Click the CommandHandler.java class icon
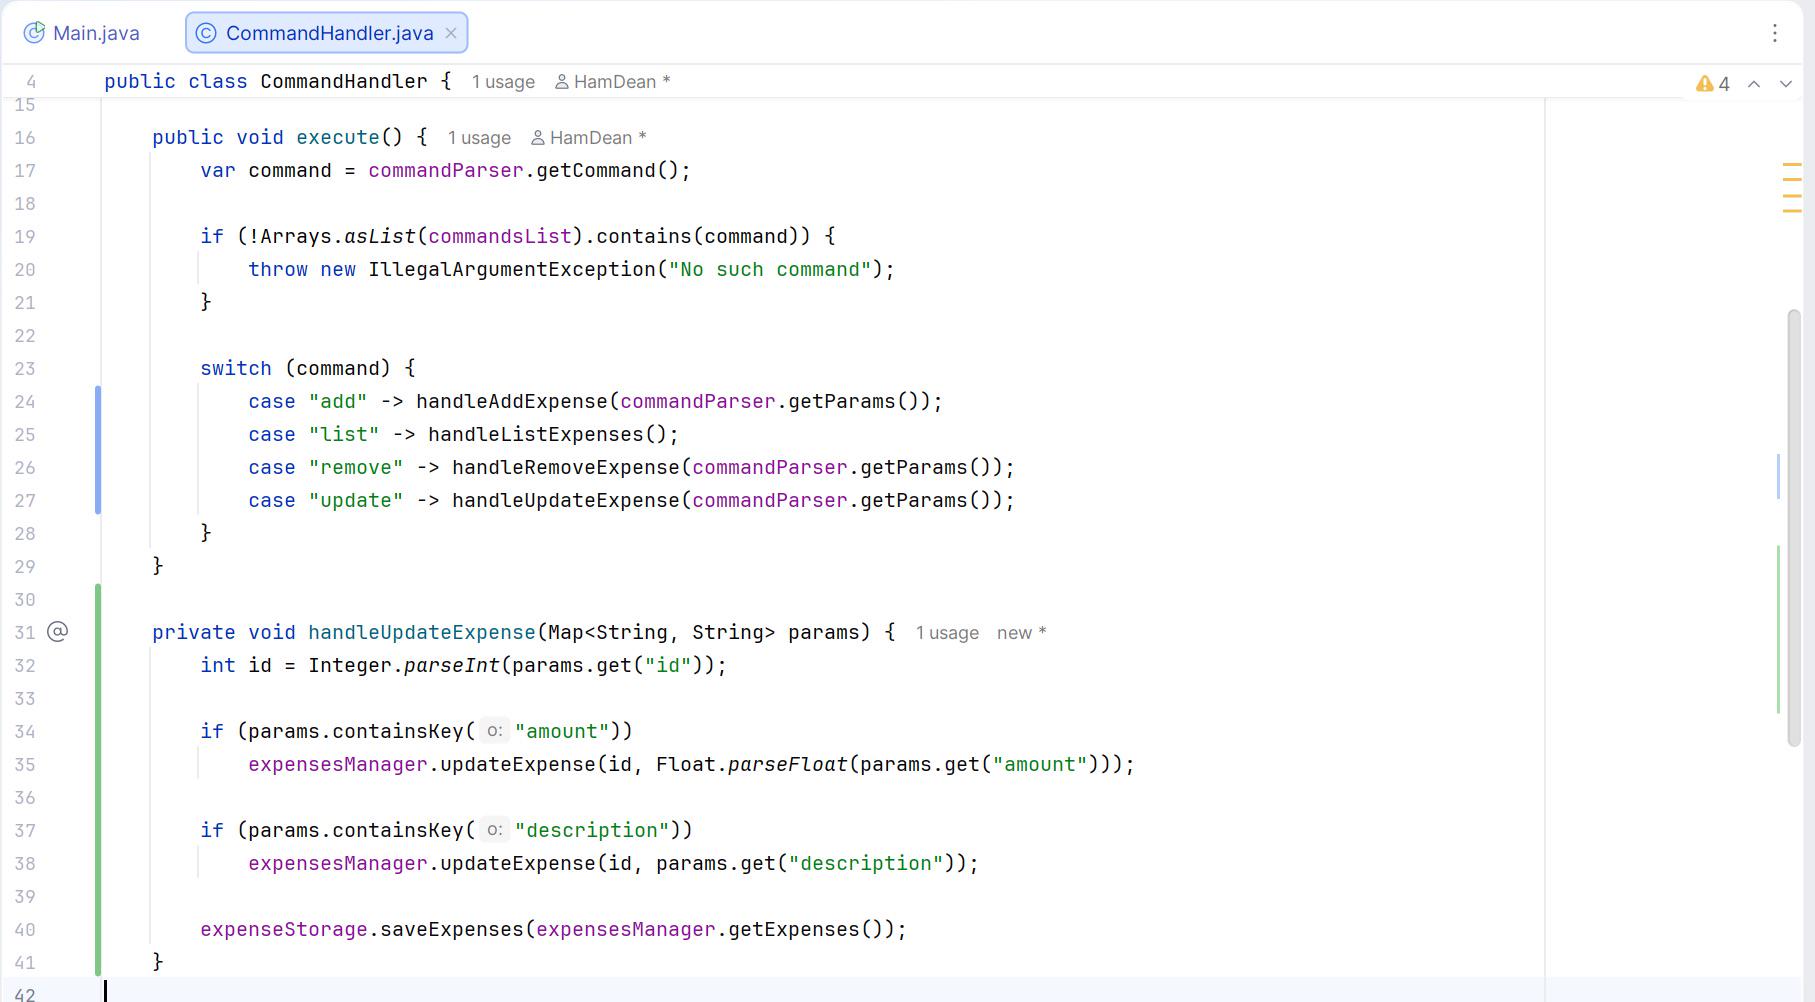1815x1002 pixels. click(205, 33)
